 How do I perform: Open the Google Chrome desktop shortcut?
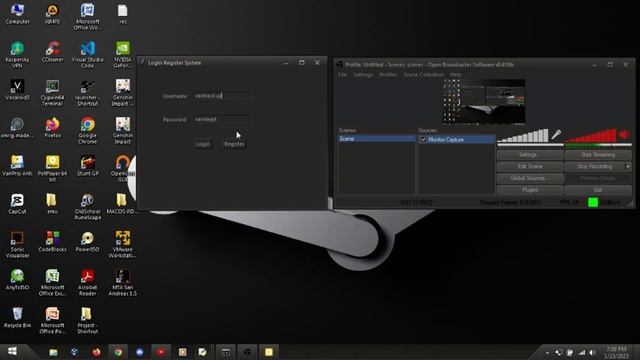point(87,131)
